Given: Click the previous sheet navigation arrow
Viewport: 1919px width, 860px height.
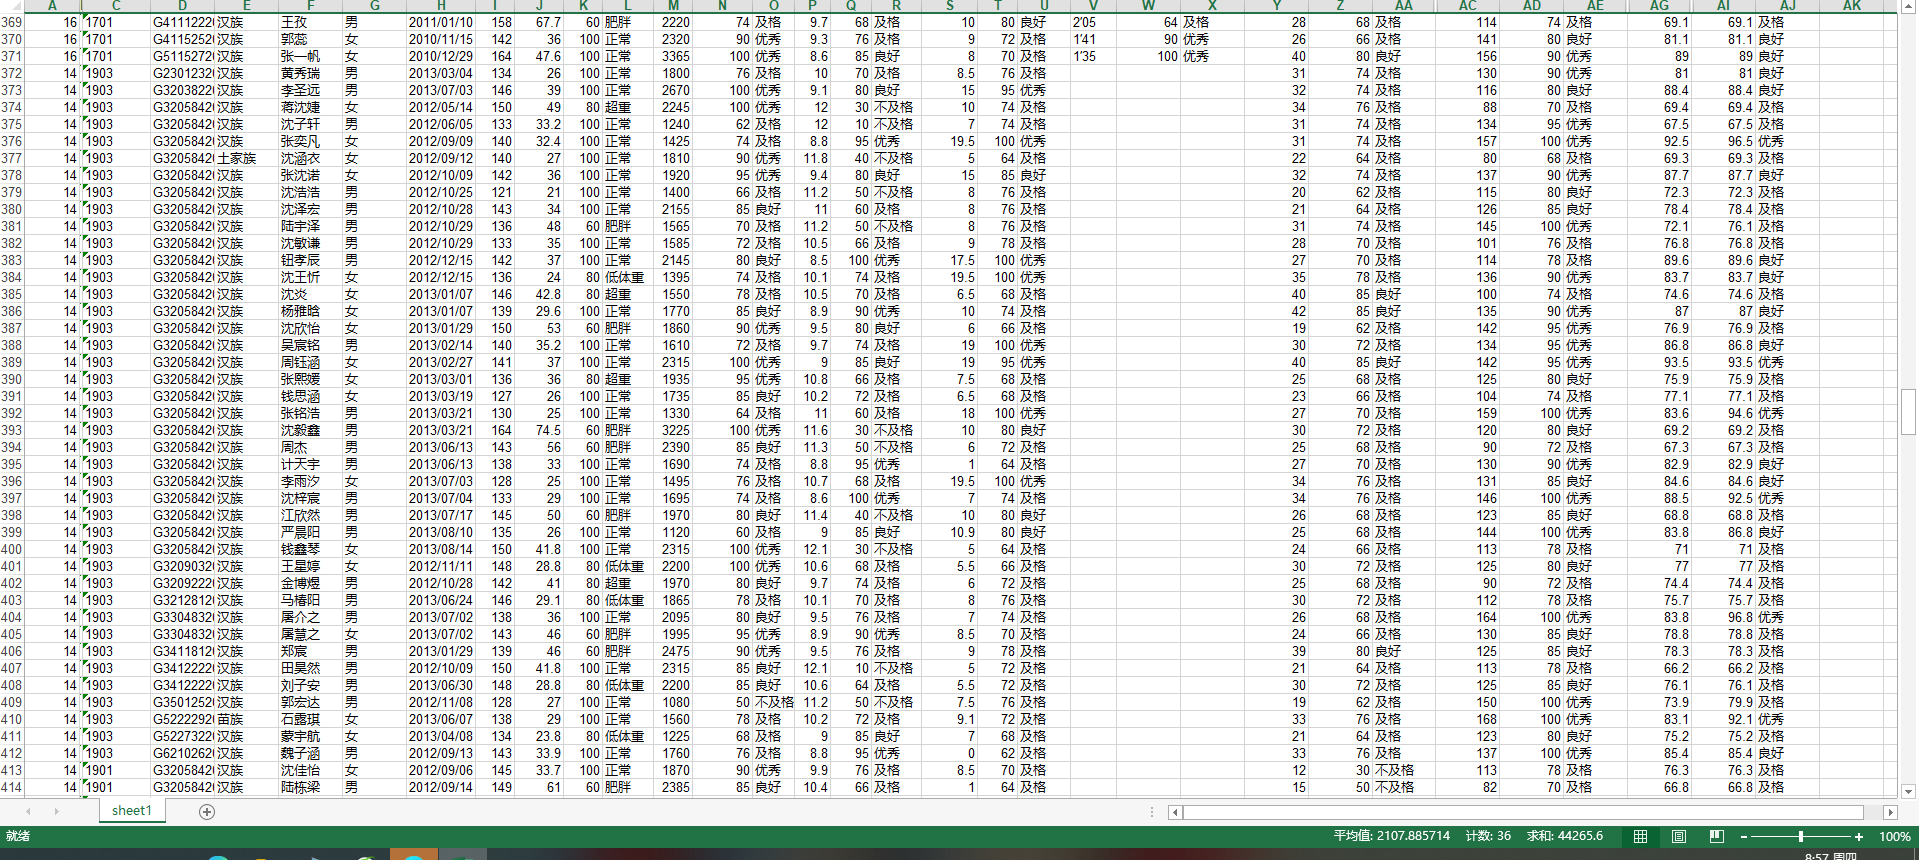Looking at the screenshot, I should (x=28, y=811).
